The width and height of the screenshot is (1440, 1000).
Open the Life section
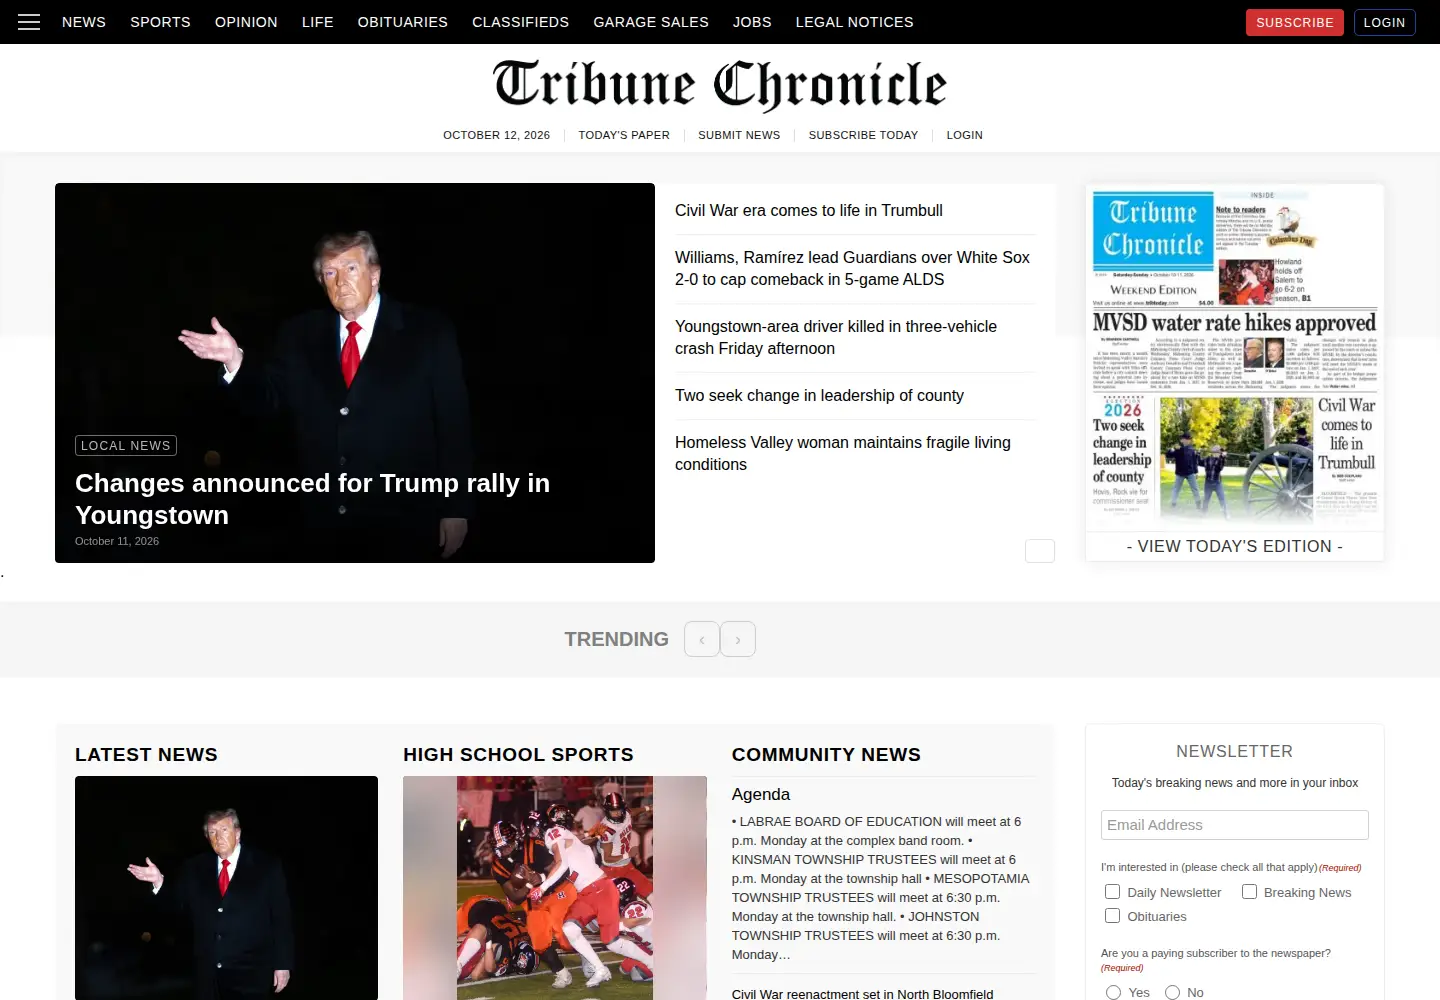coord(318,22)
